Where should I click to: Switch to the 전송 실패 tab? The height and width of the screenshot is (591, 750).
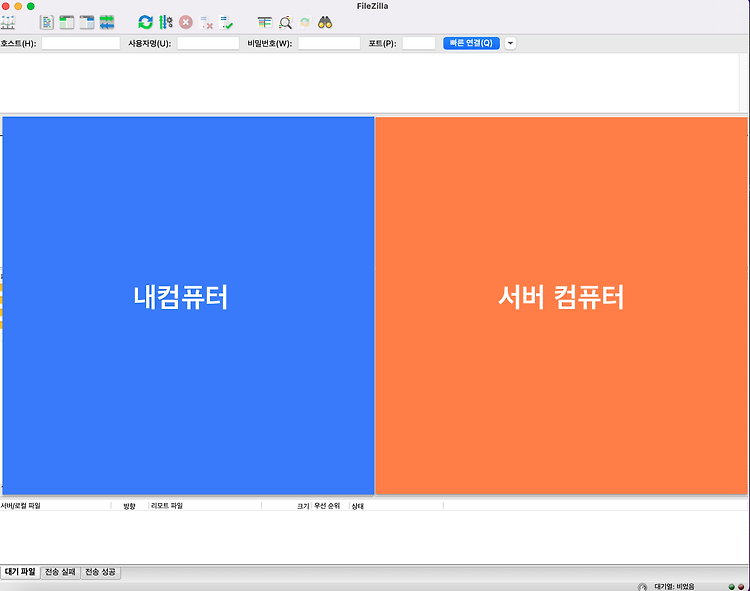60,572
